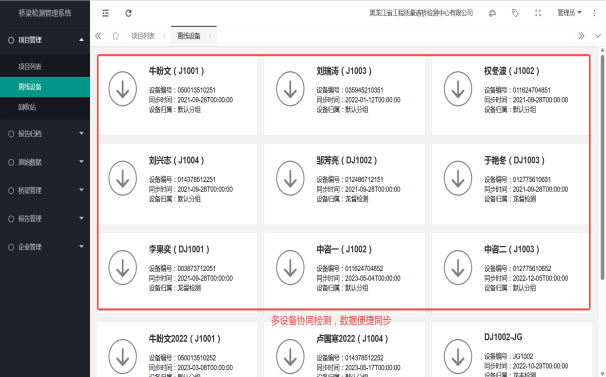
Task: Click the refresh icon in top bar
Action: [128, 13]
